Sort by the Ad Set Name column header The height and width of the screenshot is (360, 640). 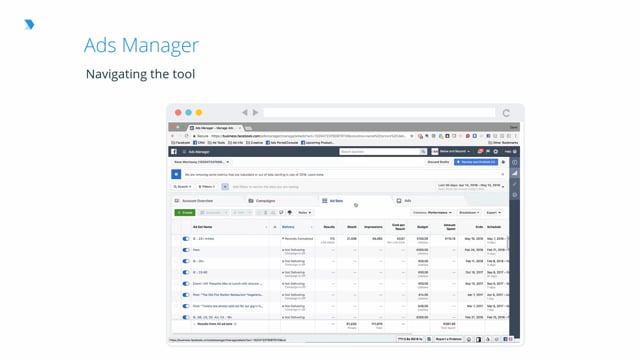202,227
